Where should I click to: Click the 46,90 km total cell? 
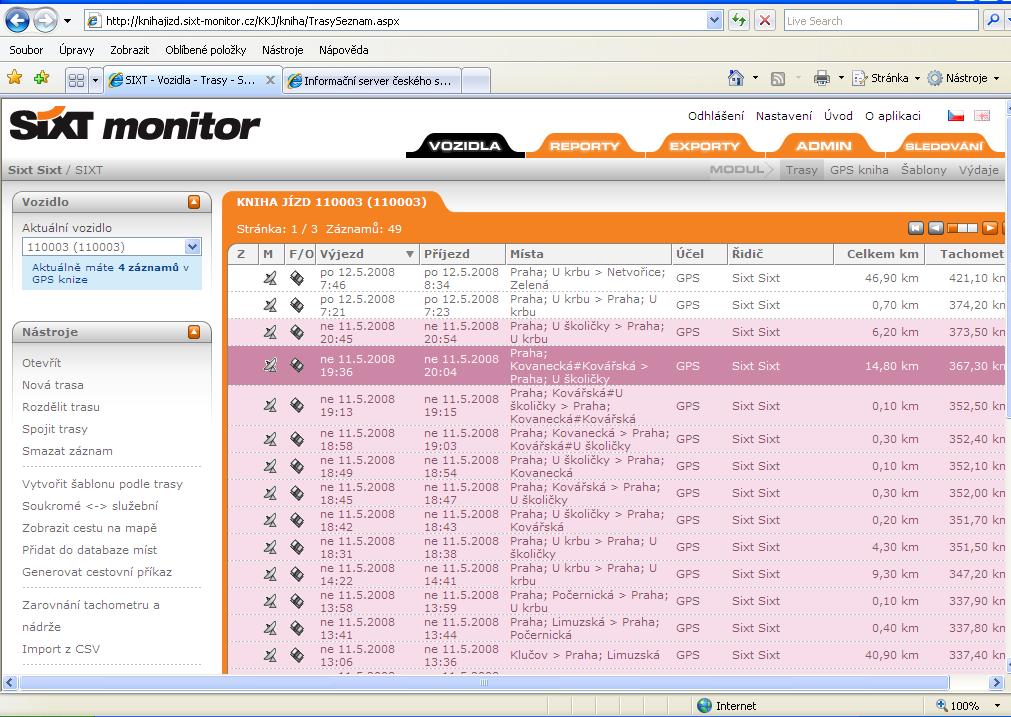[892, 278]
